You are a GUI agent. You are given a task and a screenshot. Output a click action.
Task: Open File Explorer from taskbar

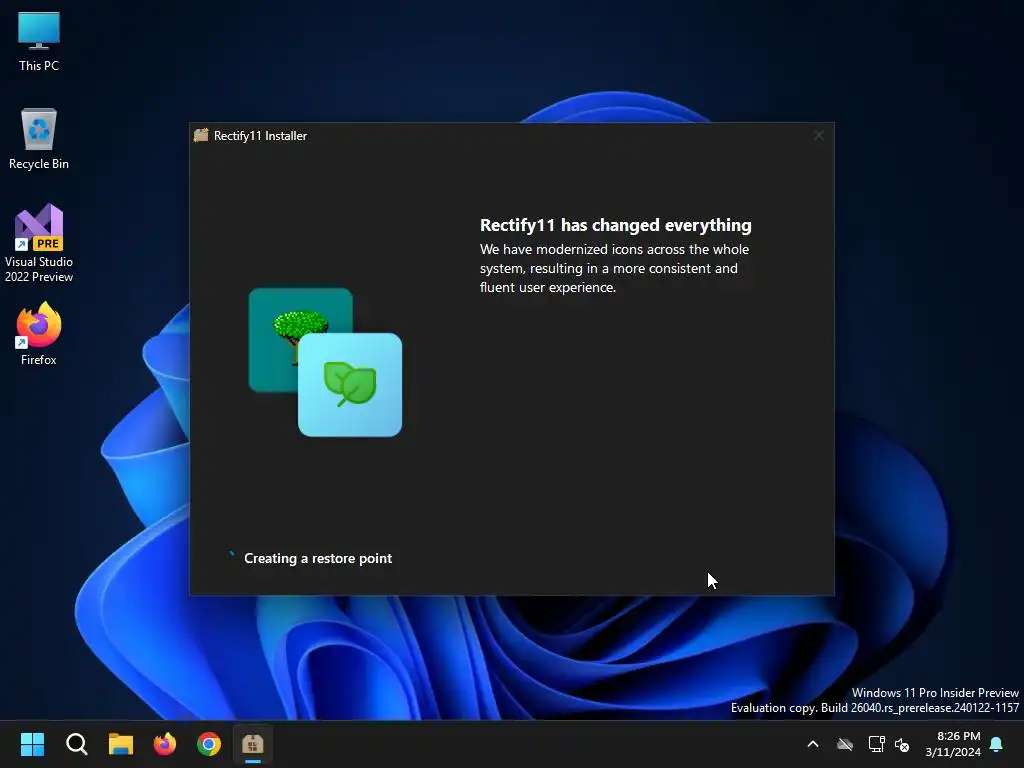121,744
